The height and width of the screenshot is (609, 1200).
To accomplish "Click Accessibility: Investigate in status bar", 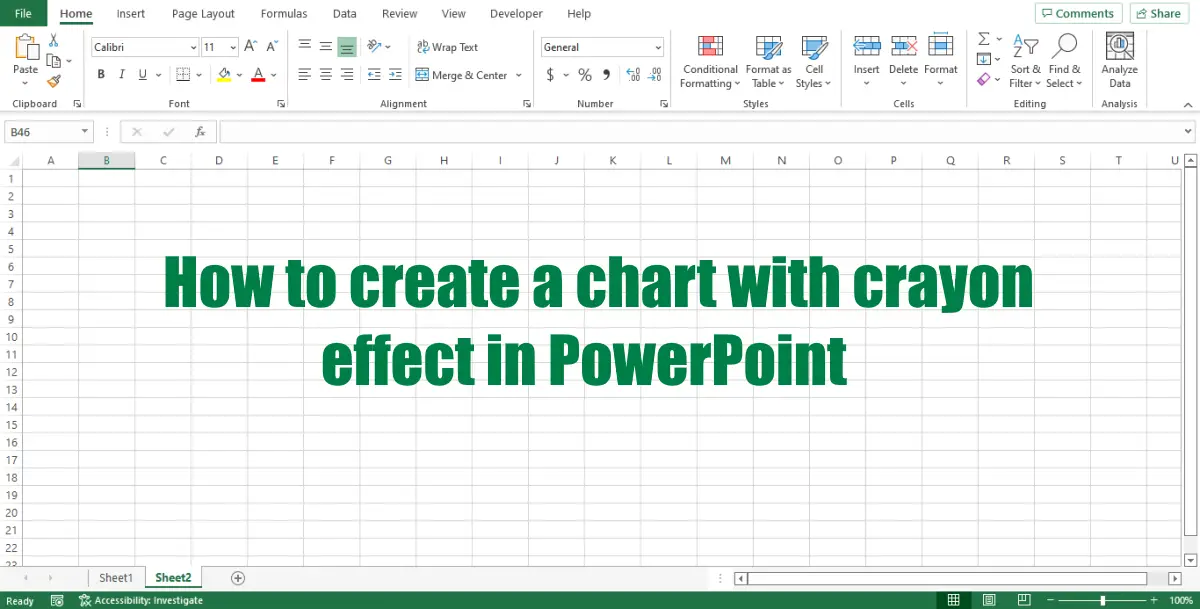I will coord(141,600).
